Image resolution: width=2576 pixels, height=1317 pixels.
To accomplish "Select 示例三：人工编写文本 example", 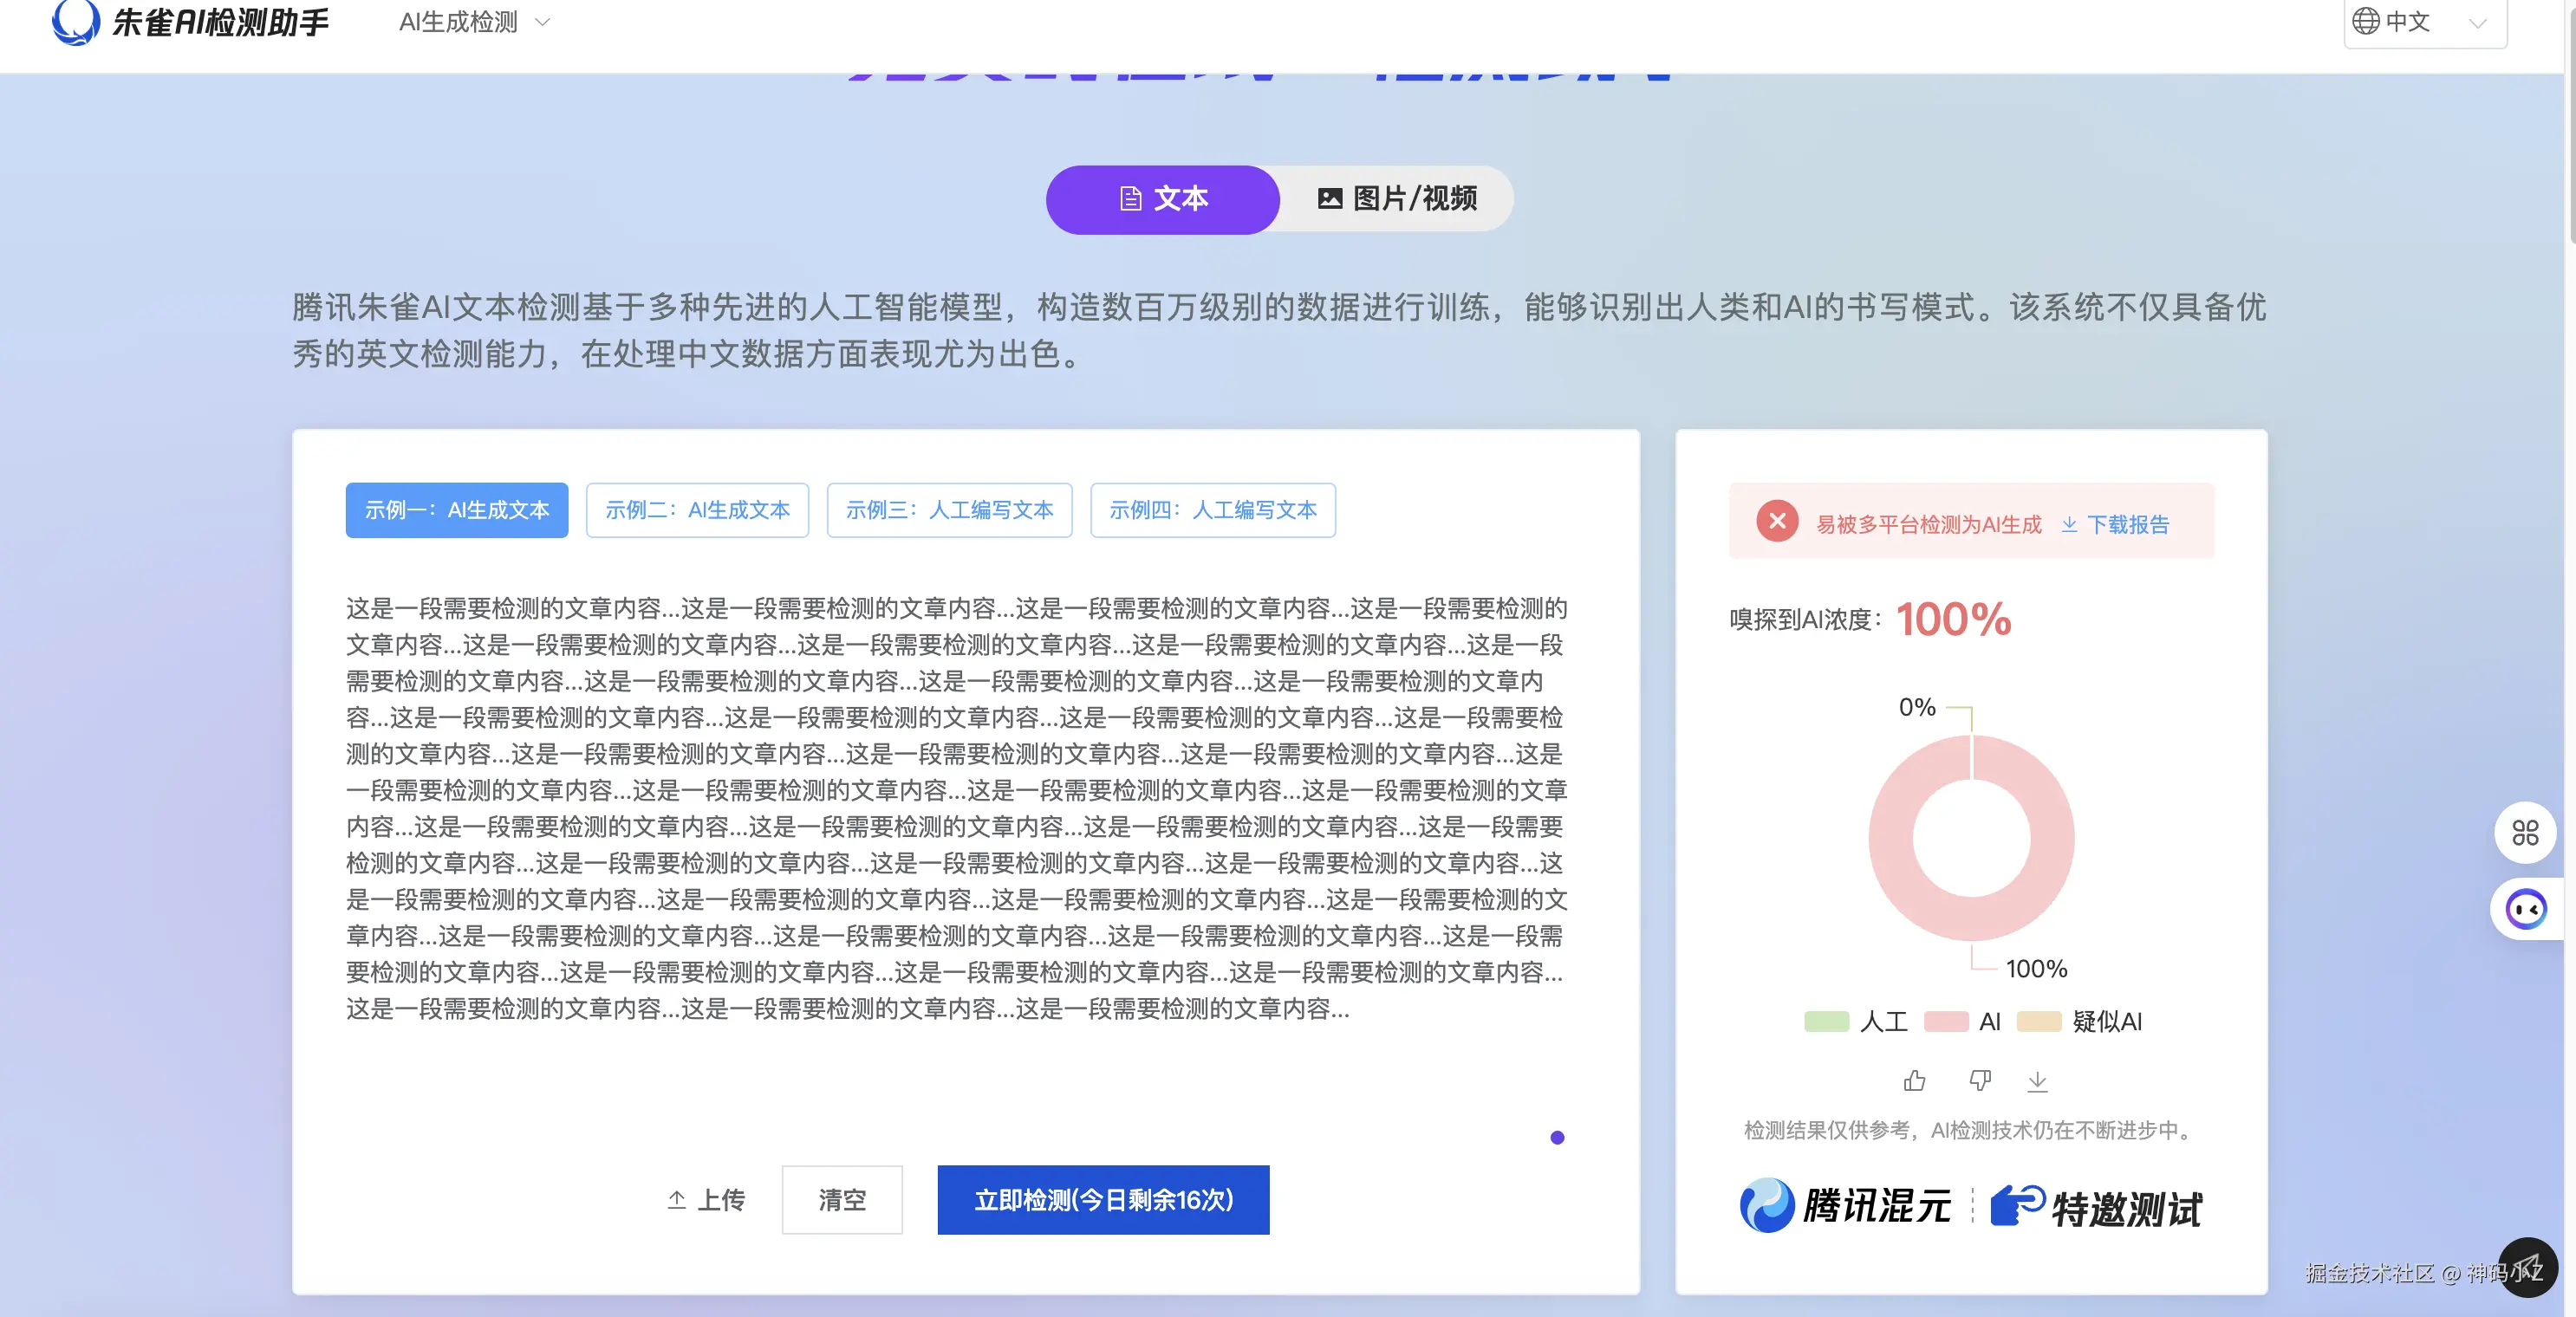I will [x=949, y=510].
